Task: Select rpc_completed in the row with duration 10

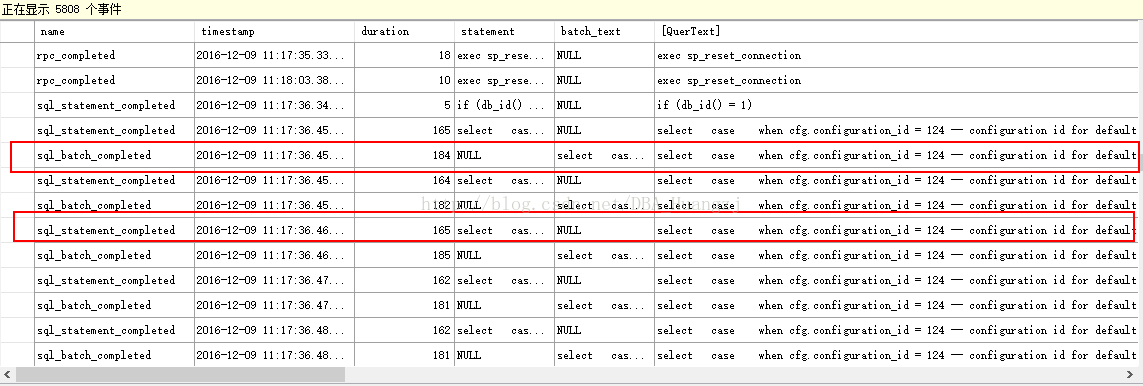Action: coord(76,80)
